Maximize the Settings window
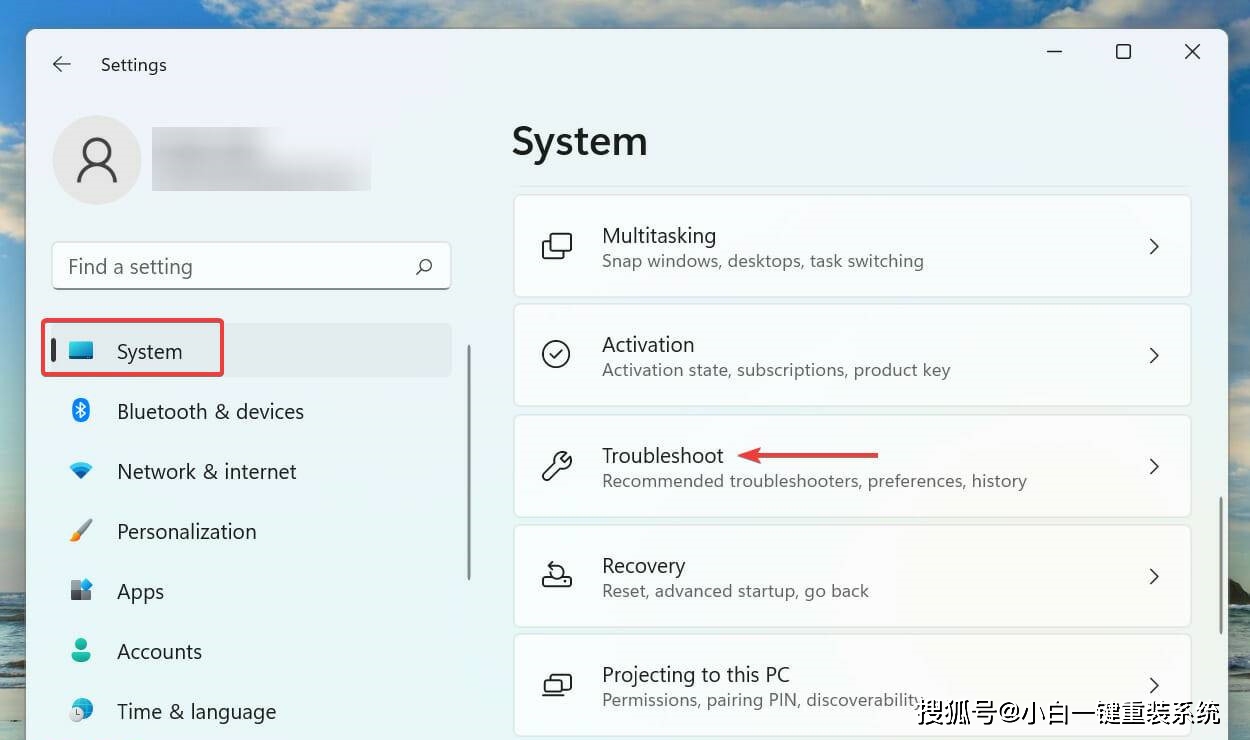 tap(1123, 52)
